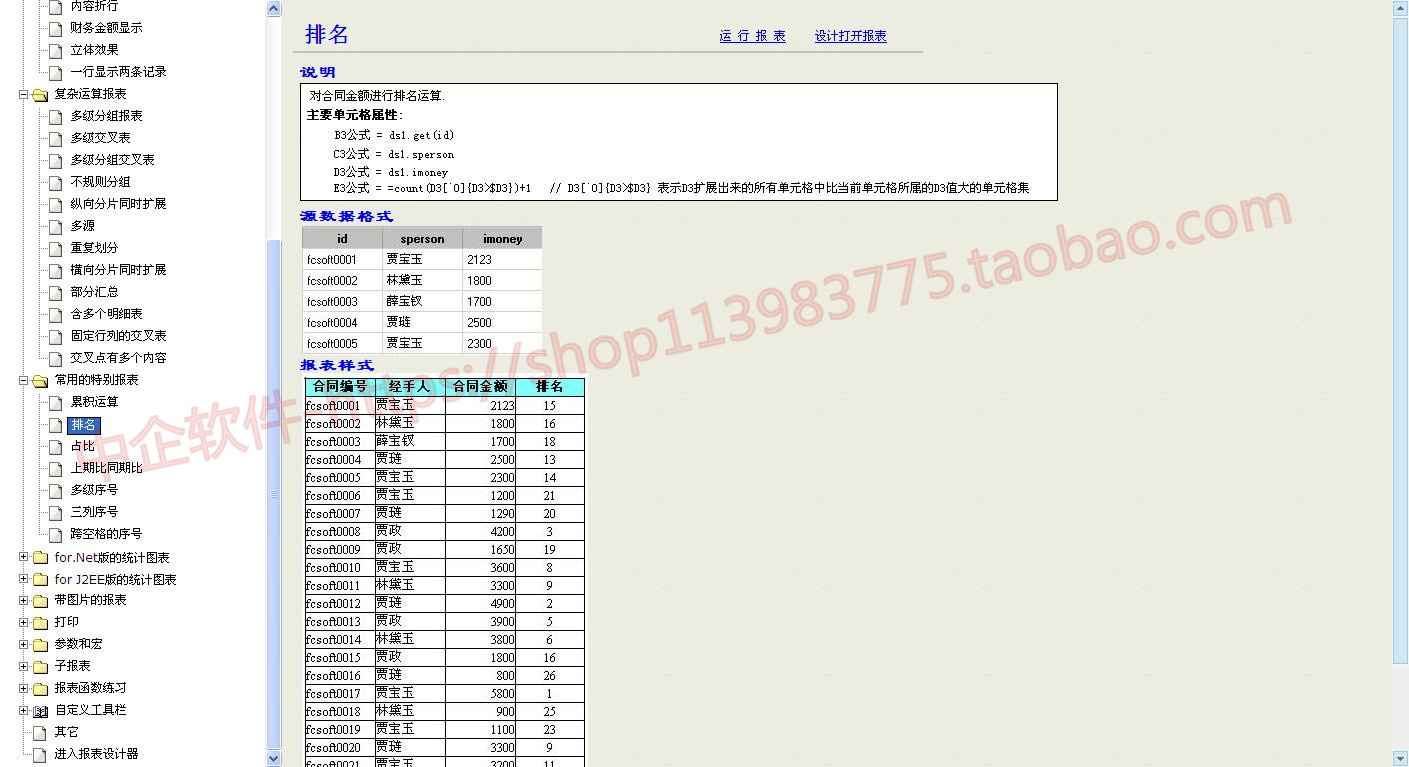
Task: Expand the 带图片的报表 folder node
Action: tap(23, 601)
